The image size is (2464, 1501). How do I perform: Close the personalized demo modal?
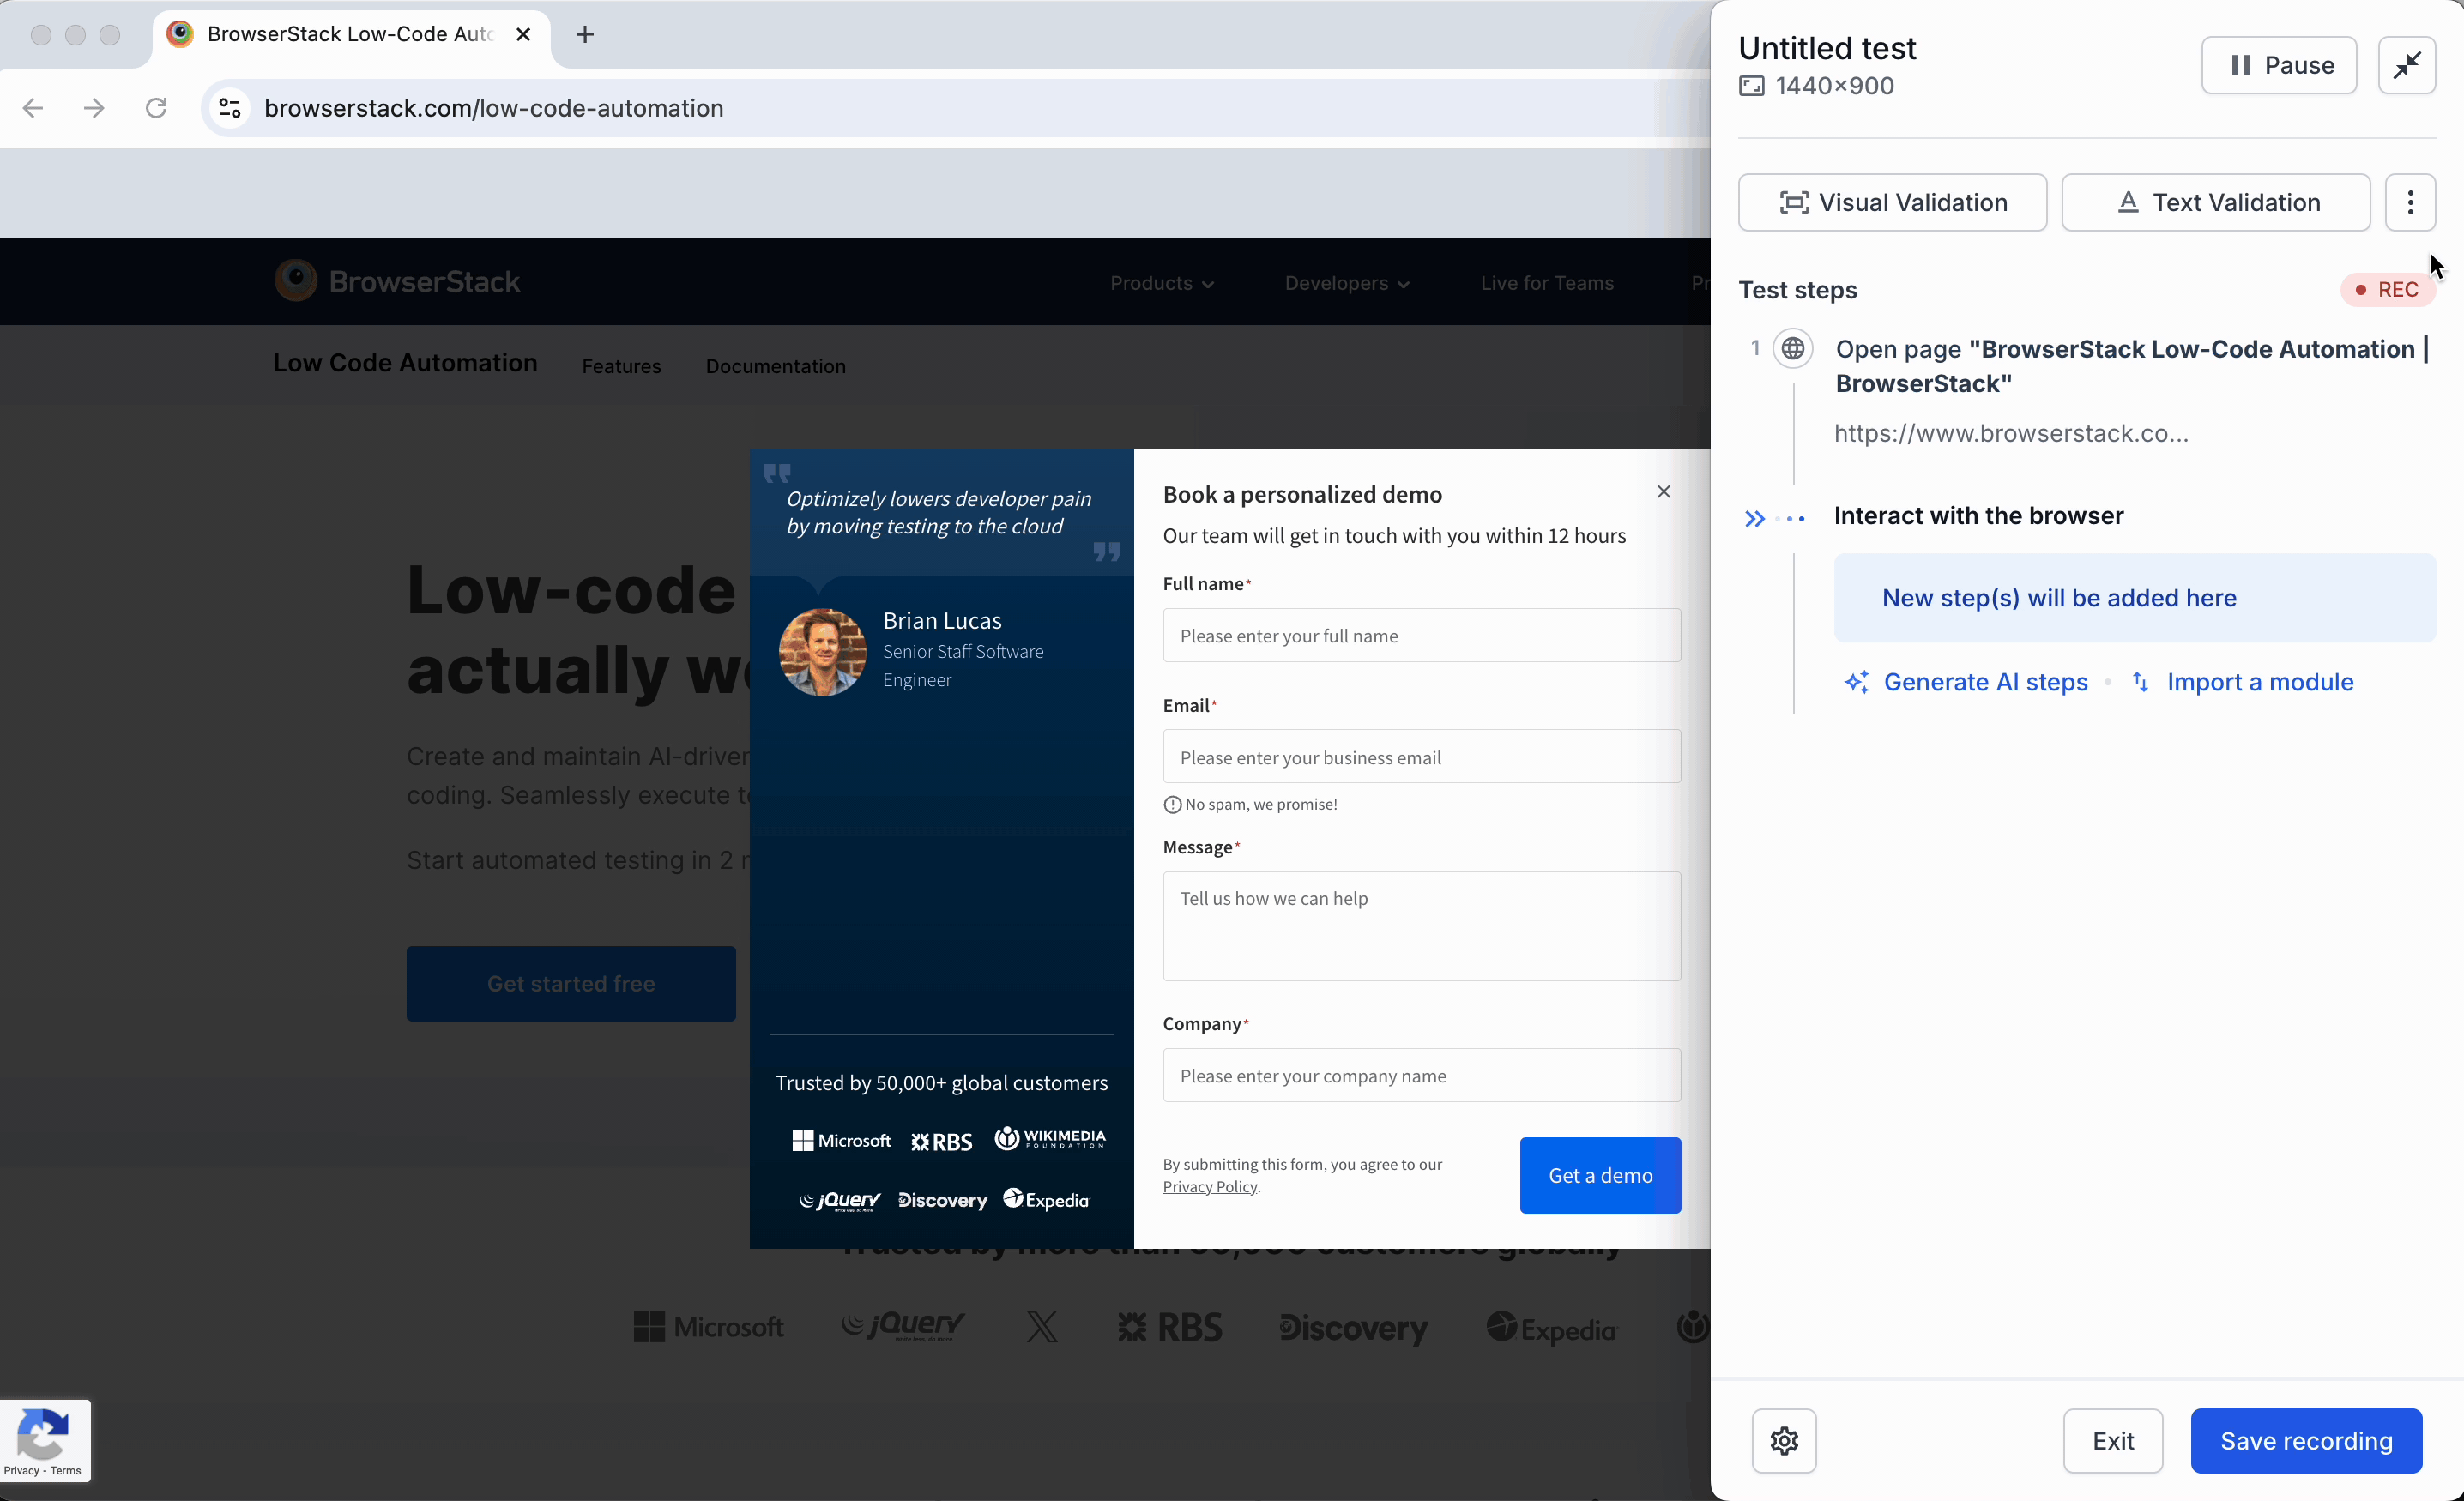tap(1664, 491)
